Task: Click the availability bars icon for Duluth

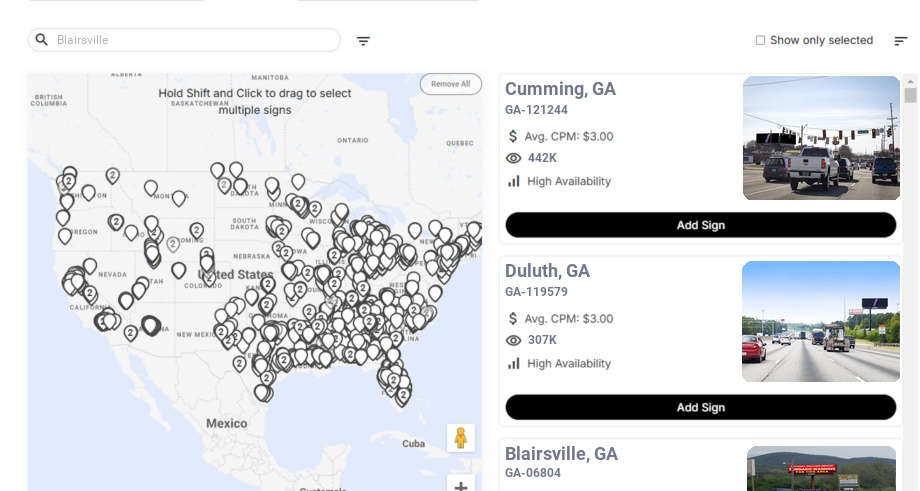Action: 514,363
